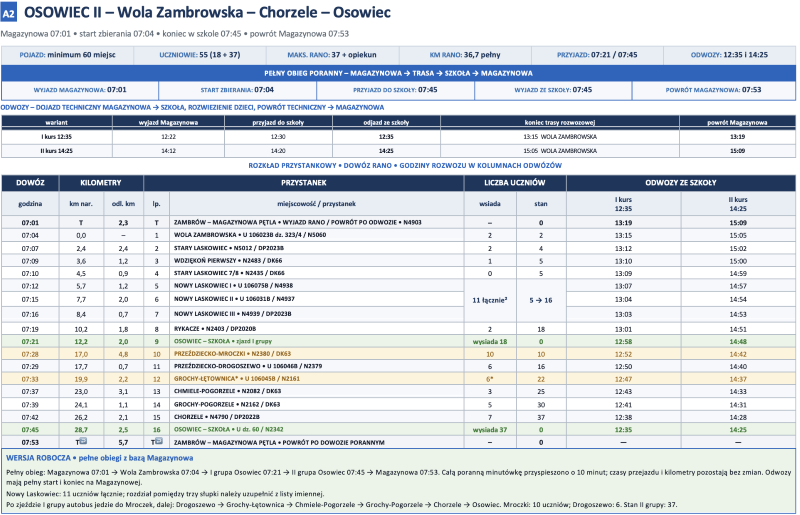Click the note icon beside T in lp. column

[x=159, y=441]
